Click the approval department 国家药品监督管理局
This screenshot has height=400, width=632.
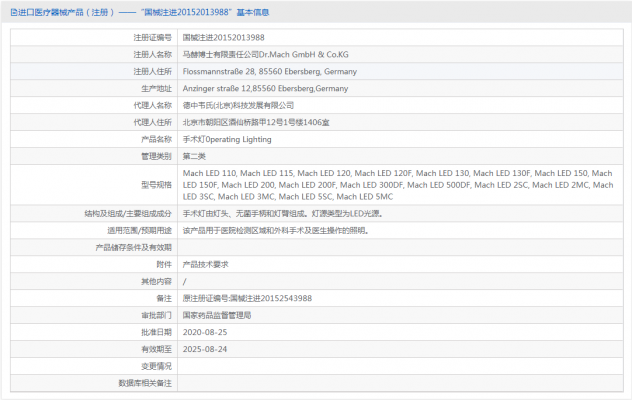tap(217, 315)
